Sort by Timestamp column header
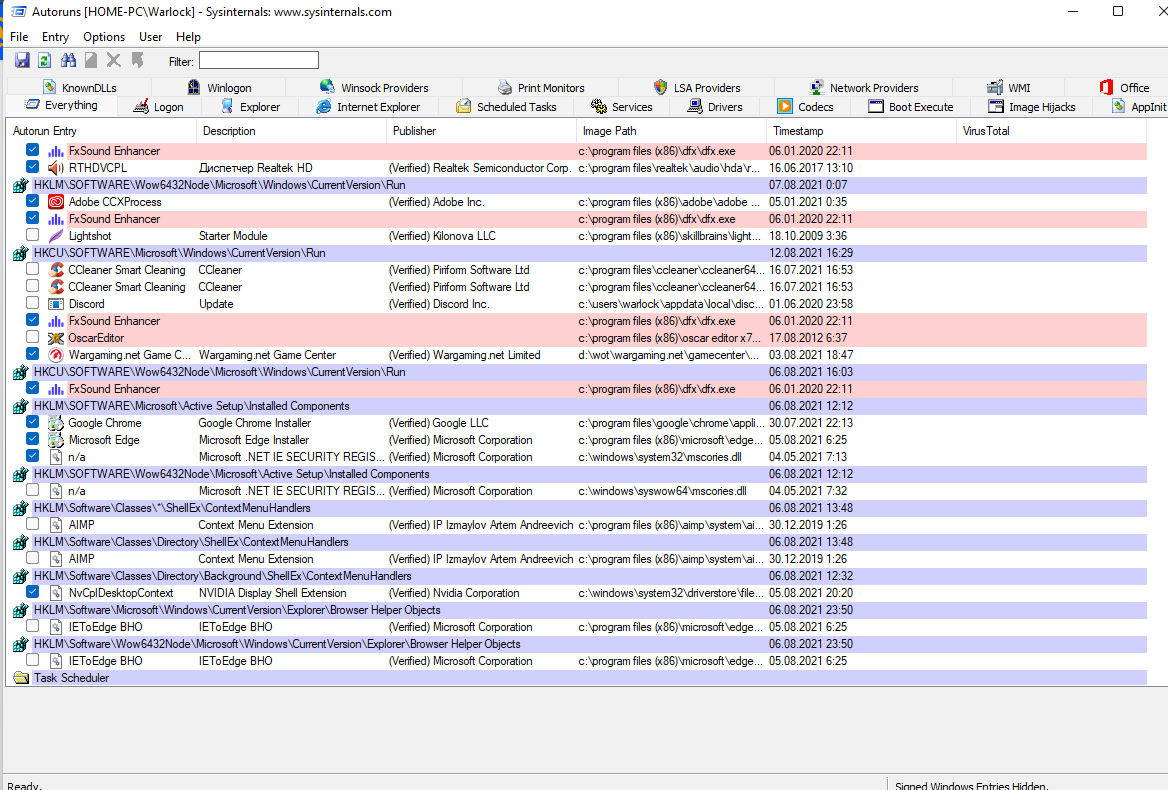Viewport: 1168px width, 790px height. [861, 131]
